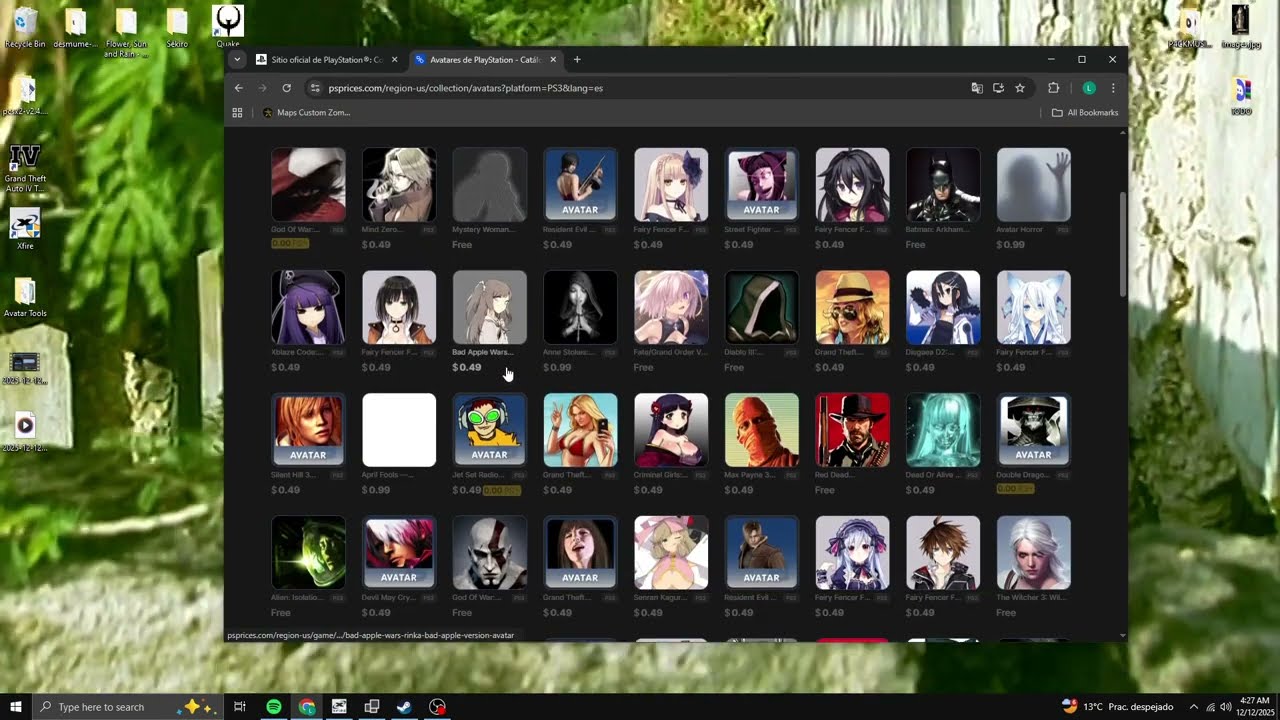Viewport: 1280px width, 720px height.
Task: Open the Jet Set Radio avatar thumbnail
Action: pos(490,430)
